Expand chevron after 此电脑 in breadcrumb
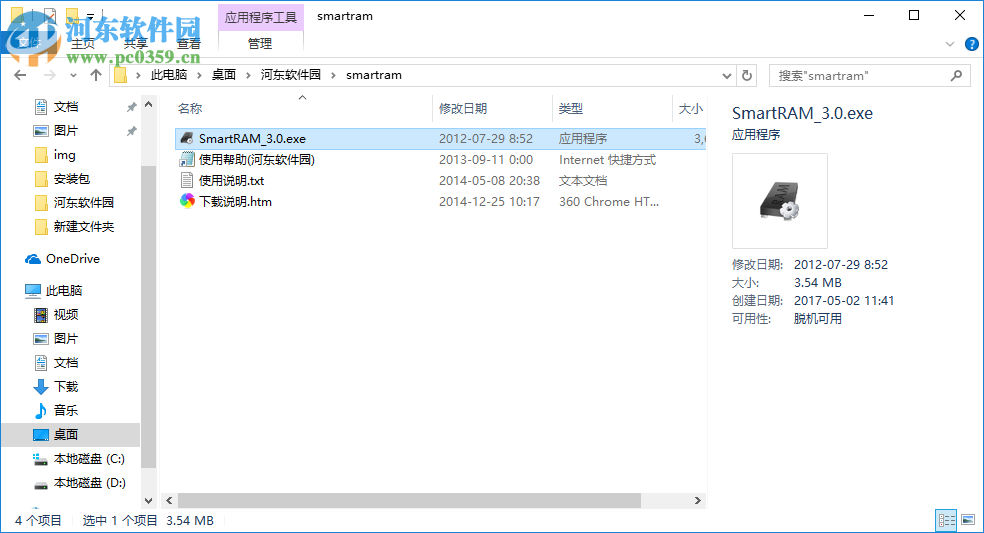The image size is (984, 533). [199, 75]
